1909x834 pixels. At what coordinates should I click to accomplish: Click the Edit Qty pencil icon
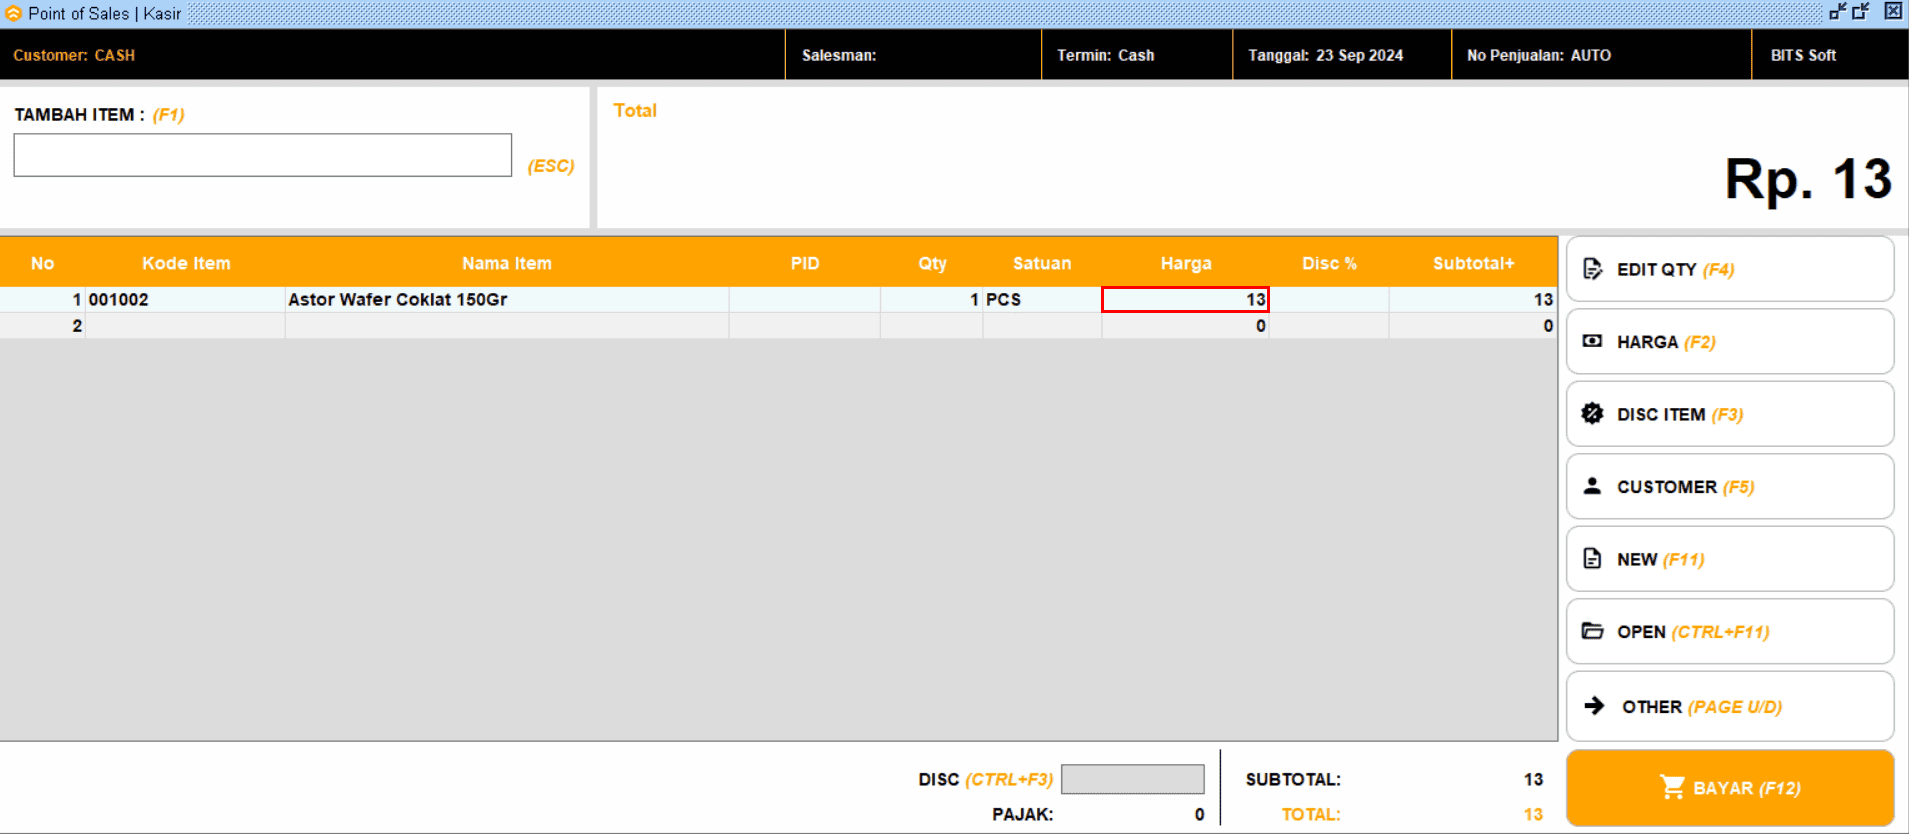(x=1592, y=269)
